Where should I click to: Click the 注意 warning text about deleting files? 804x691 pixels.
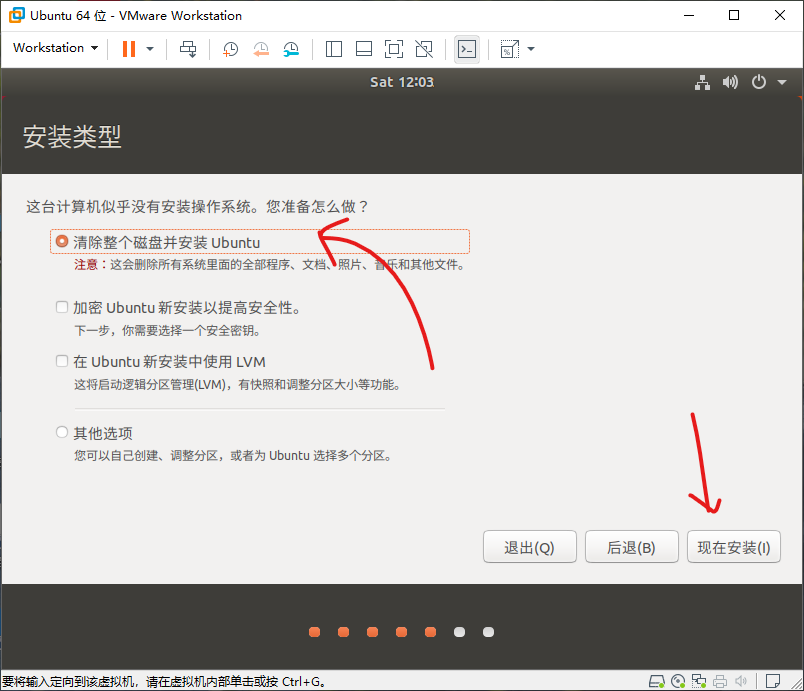pyautogui.click(x=270, y=265)
